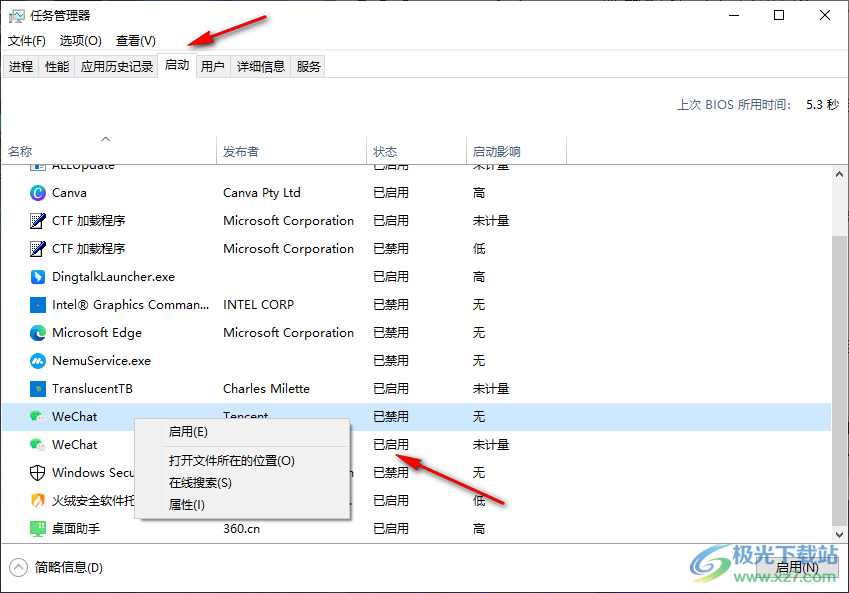Click the enabled CTF 加载程序 icon
849x593 pixels.
pos(37,221)
